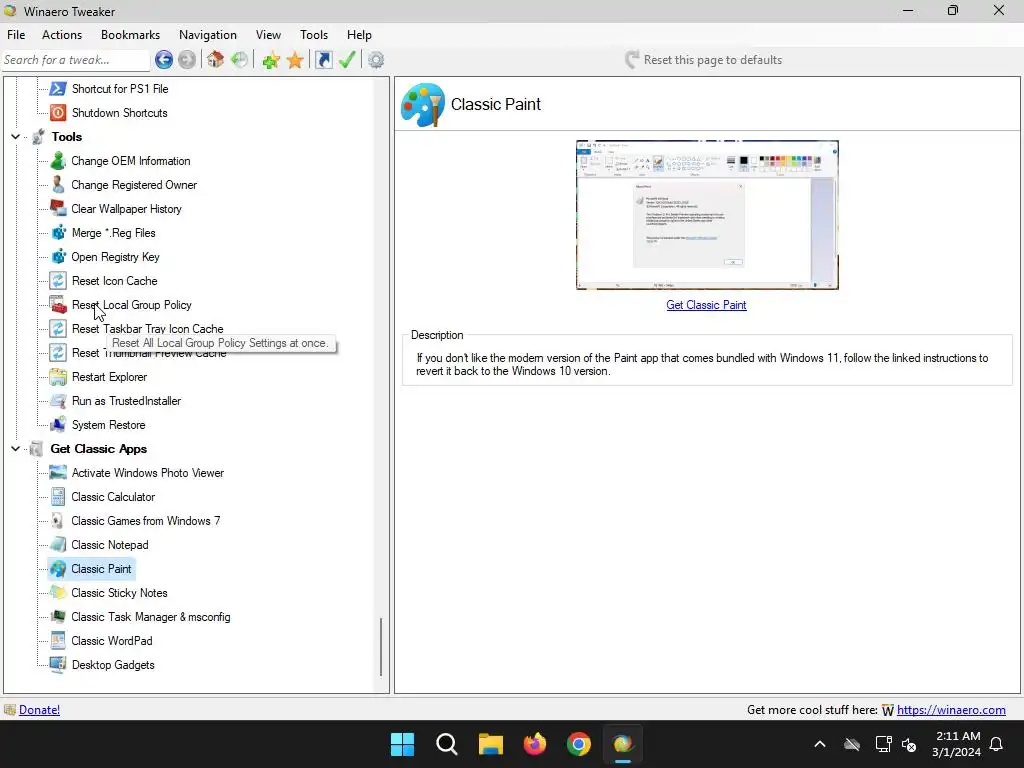Open the File menu
Viewport: 1024px width, 768px height.
[16, 35]
